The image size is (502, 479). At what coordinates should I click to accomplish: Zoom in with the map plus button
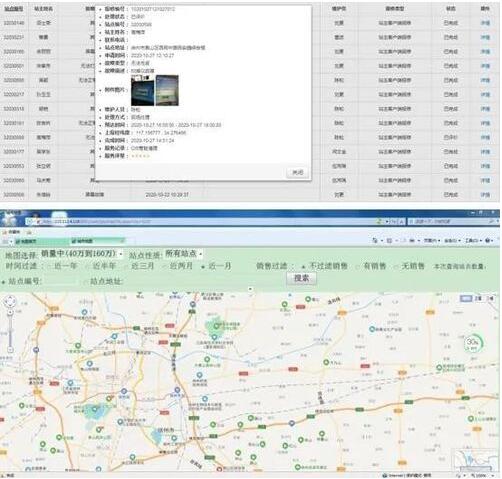pos(10,312)
